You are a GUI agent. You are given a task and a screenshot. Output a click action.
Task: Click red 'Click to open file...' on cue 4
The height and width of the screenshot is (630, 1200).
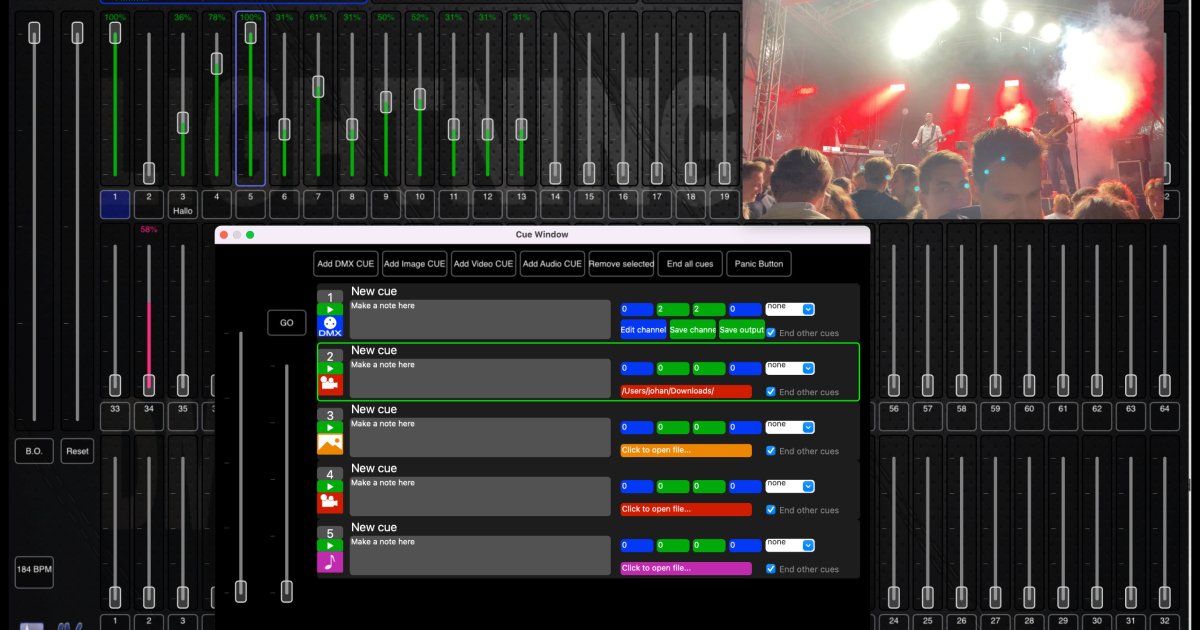tap(685, 509)
